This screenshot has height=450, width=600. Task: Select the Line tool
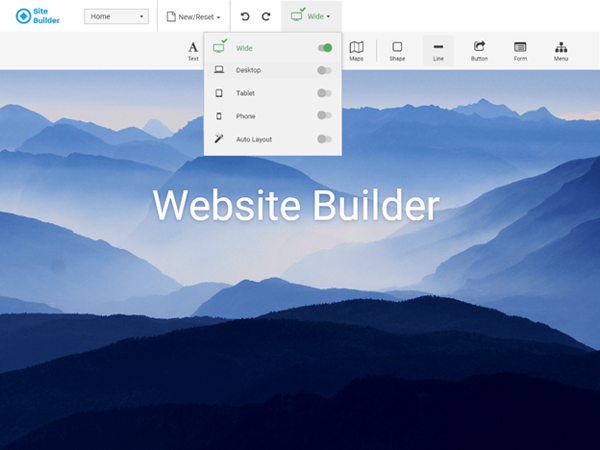[438, 51]
